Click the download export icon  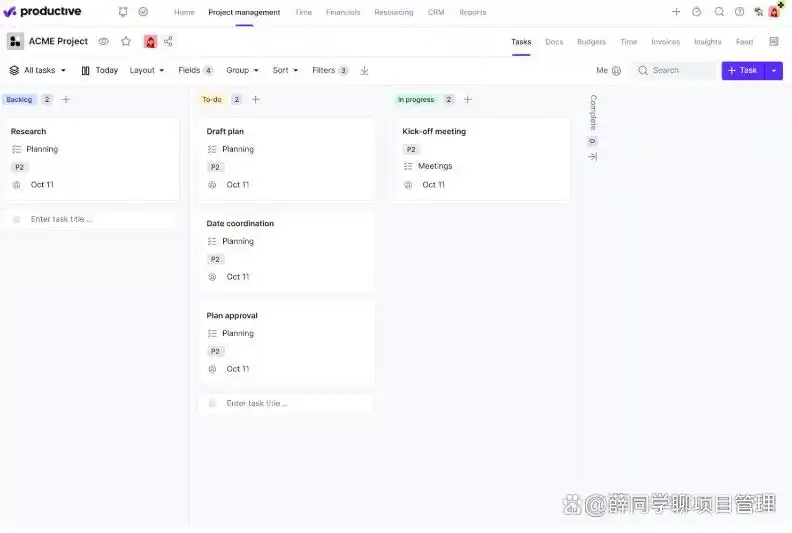click(x=364, y=71)
